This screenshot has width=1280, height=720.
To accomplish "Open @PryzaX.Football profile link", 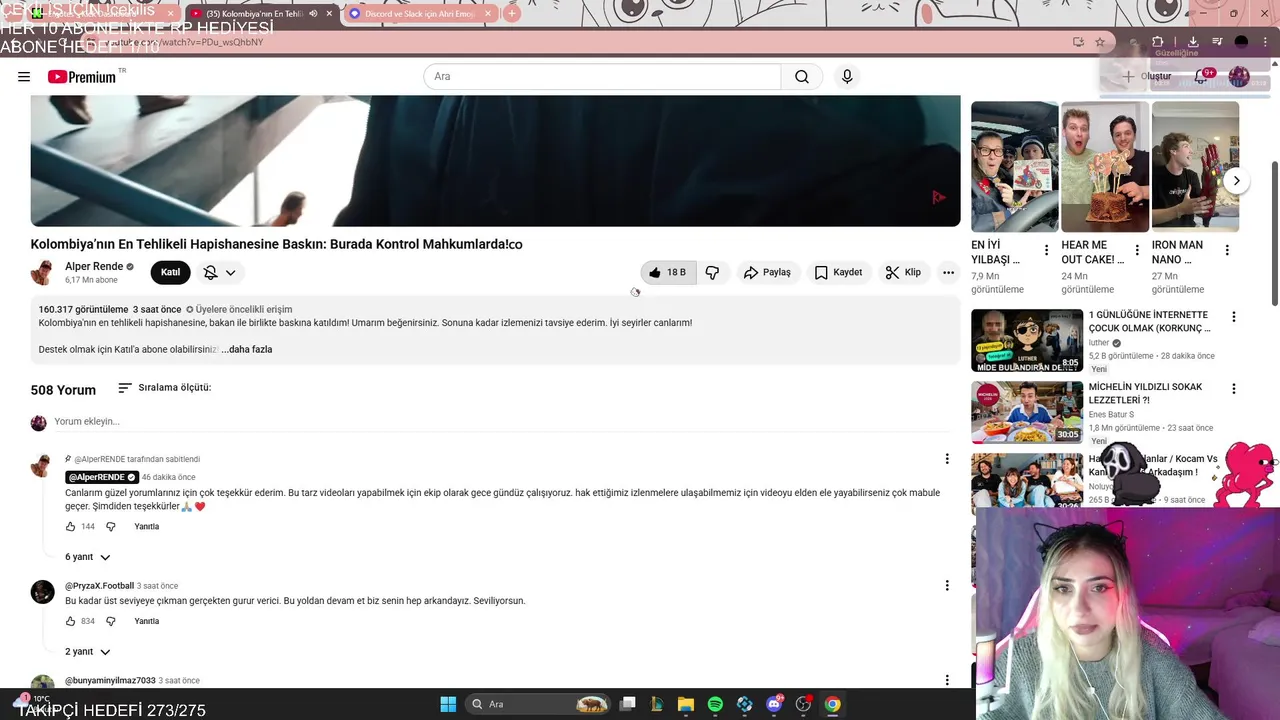I will (x=99, y=586).
